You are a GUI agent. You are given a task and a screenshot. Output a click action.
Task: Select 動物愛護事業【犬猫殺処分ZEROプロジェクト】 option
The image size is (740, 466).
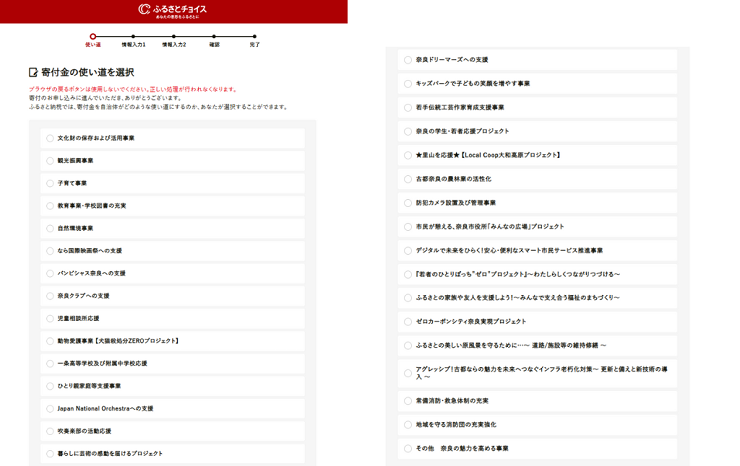point(50,341)
